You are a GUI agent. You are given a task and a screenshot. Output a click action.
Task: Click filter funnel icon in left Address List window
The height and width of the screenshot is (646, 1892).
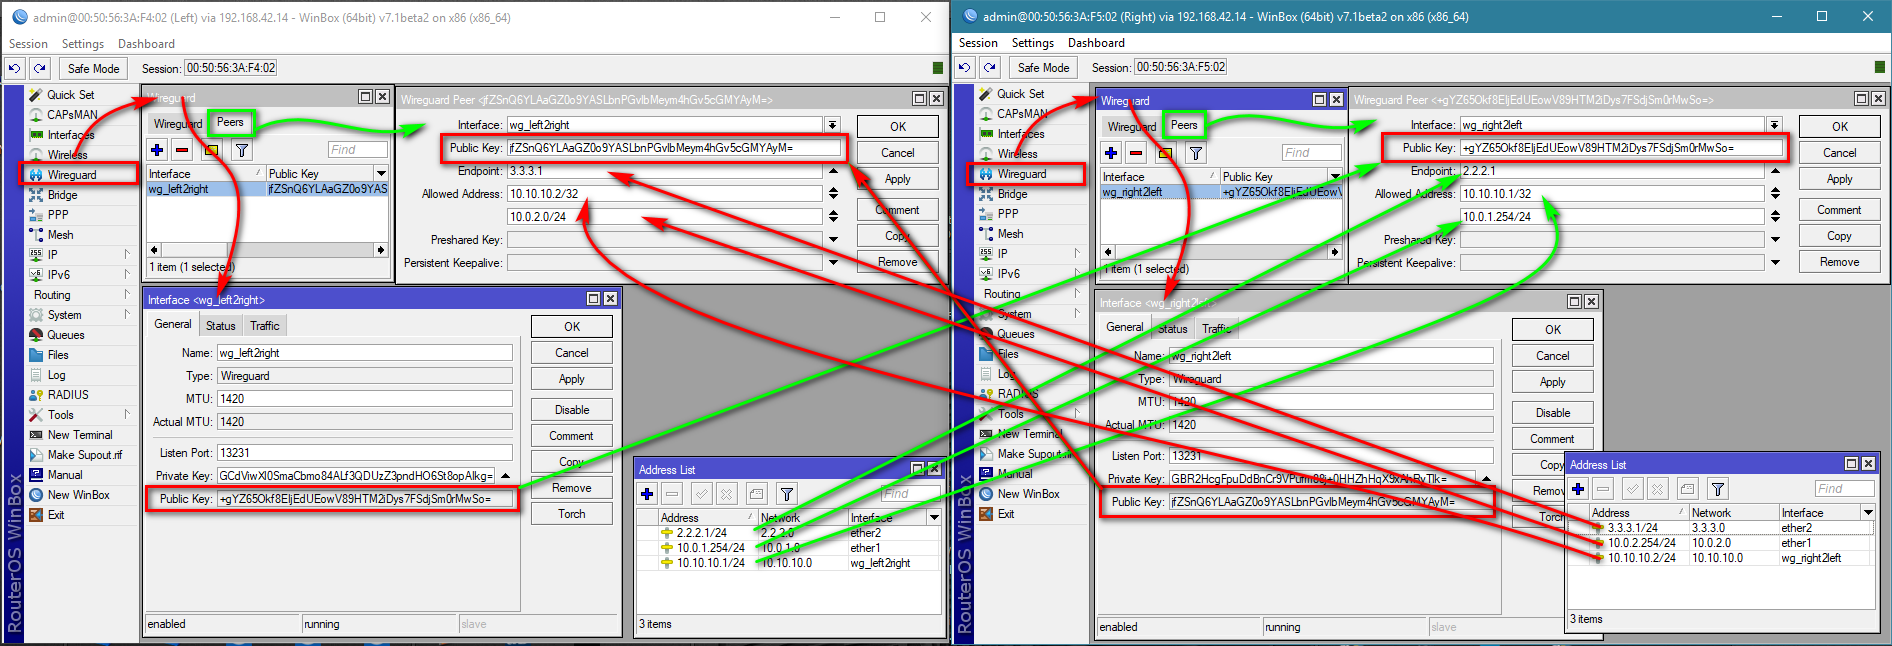[x=787, y=494]
